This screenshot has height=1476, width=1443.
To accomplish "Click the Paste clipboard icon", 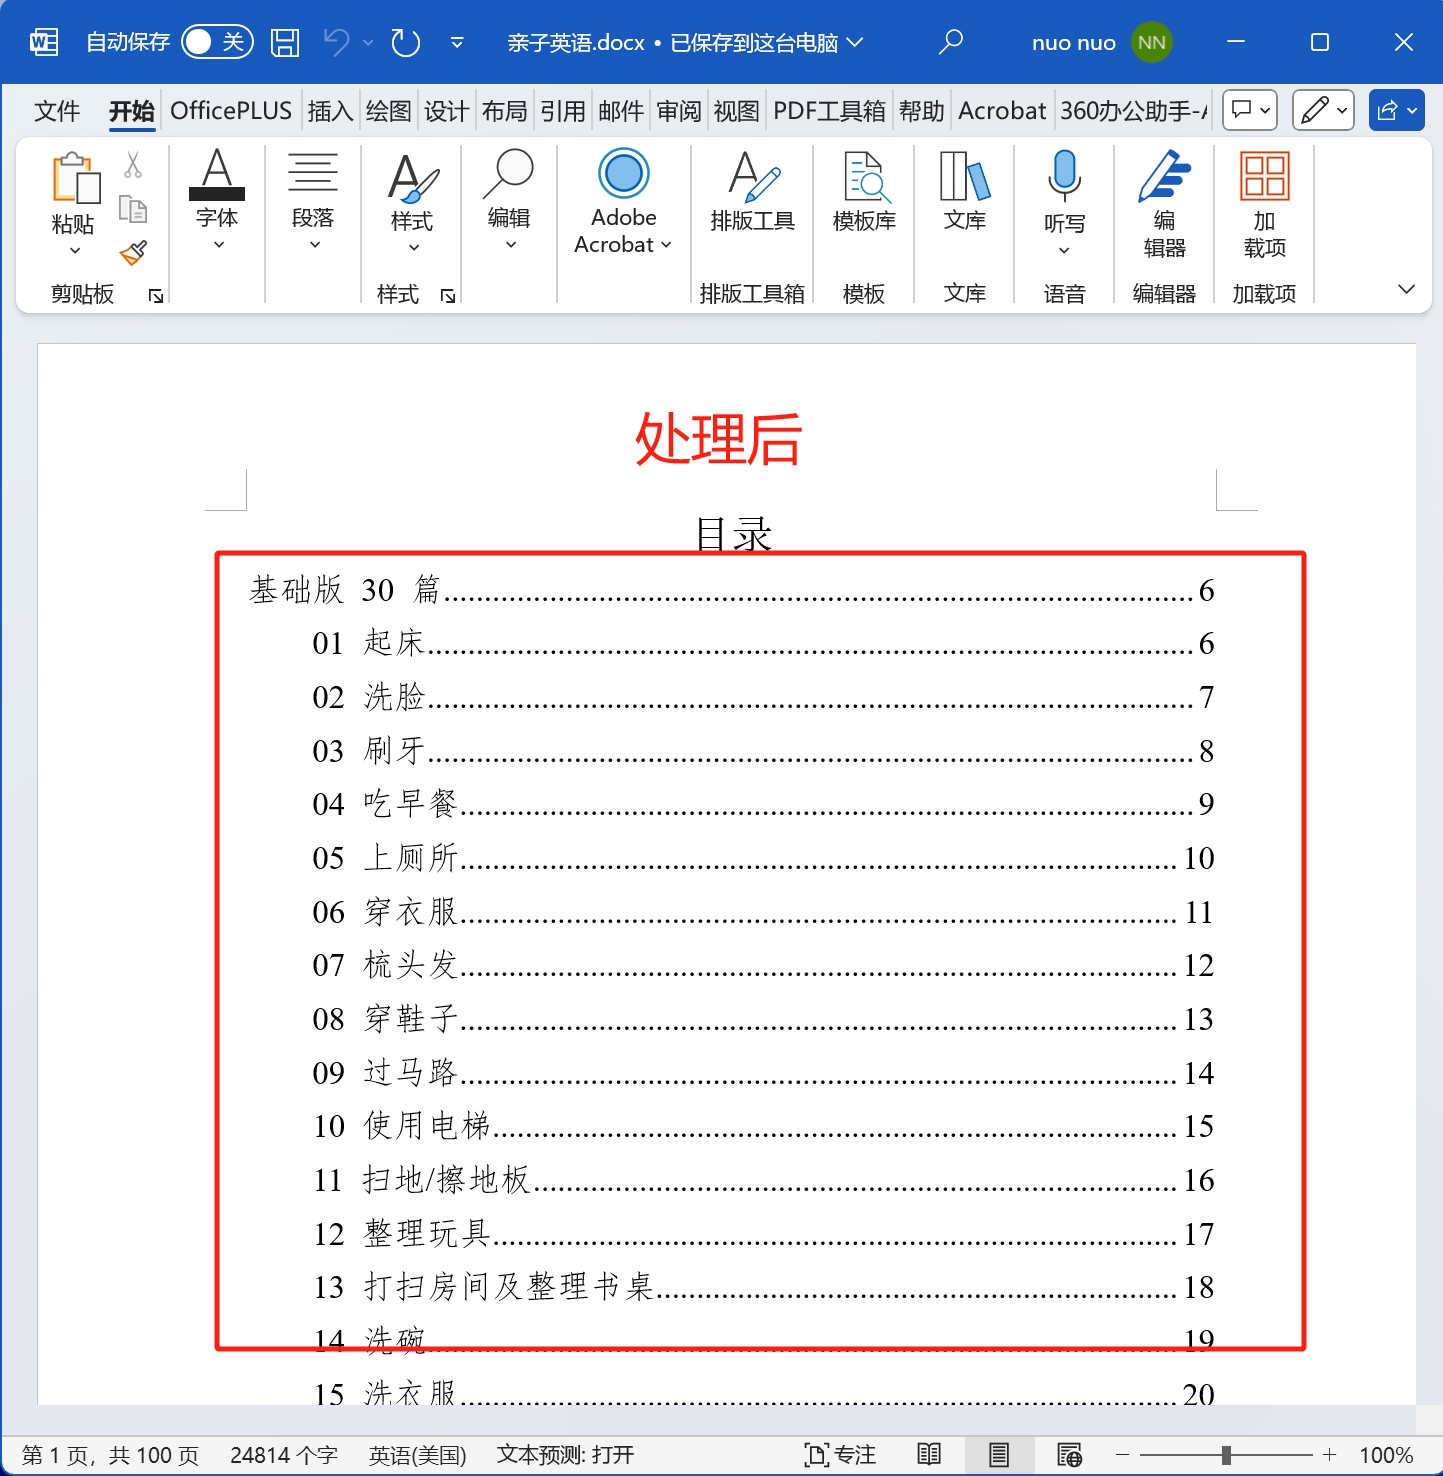I will (x=74, y=178).
